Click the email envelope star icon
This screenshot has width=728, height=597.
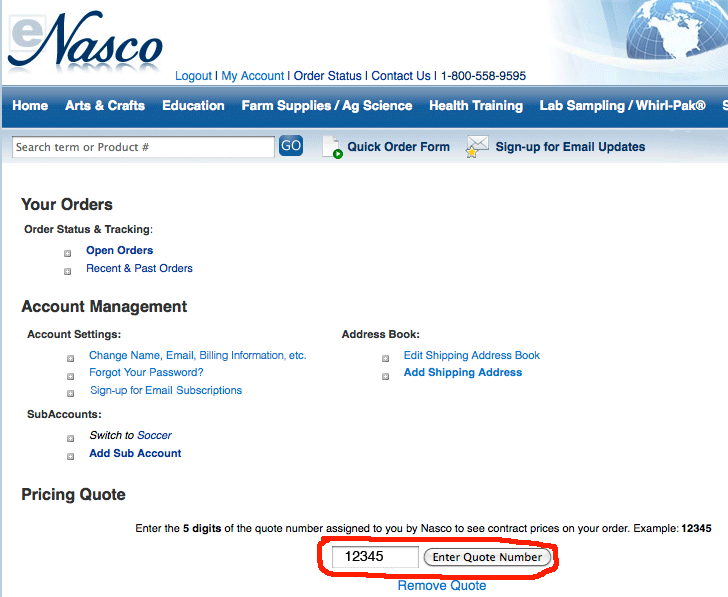(x=477, y=147)
